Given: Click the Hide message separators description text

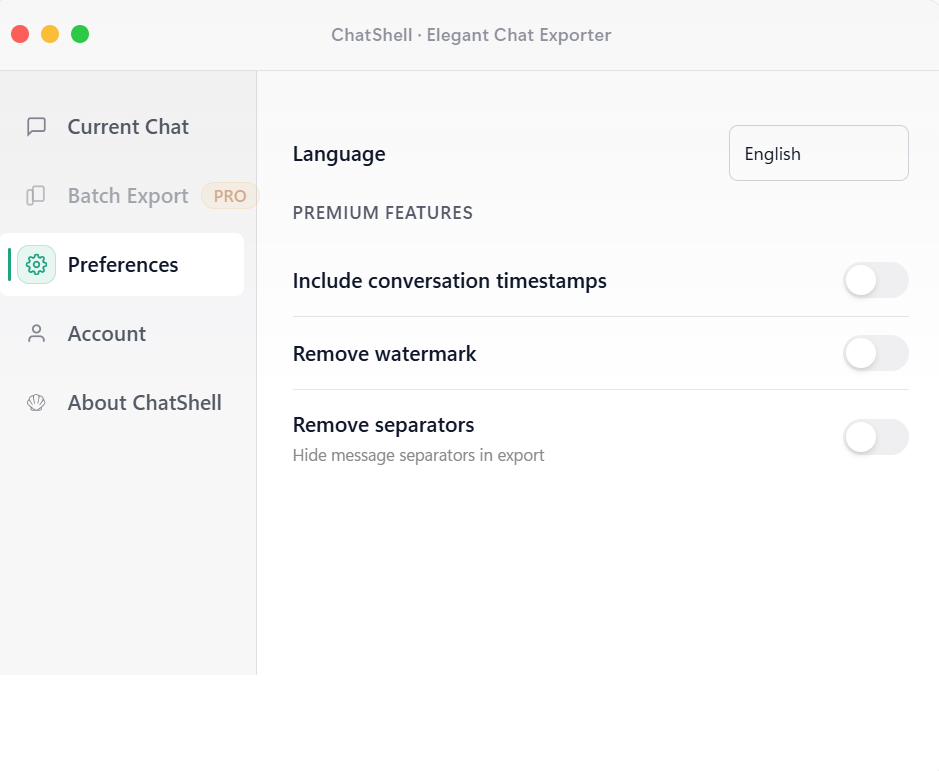Looking at the screenshot, I should click(x=418, y=455).
